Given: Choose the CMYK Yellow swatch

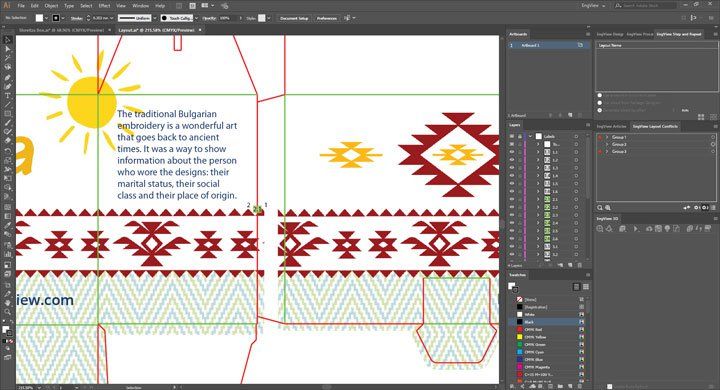Looking at the screenshot, I should point(547,337).
